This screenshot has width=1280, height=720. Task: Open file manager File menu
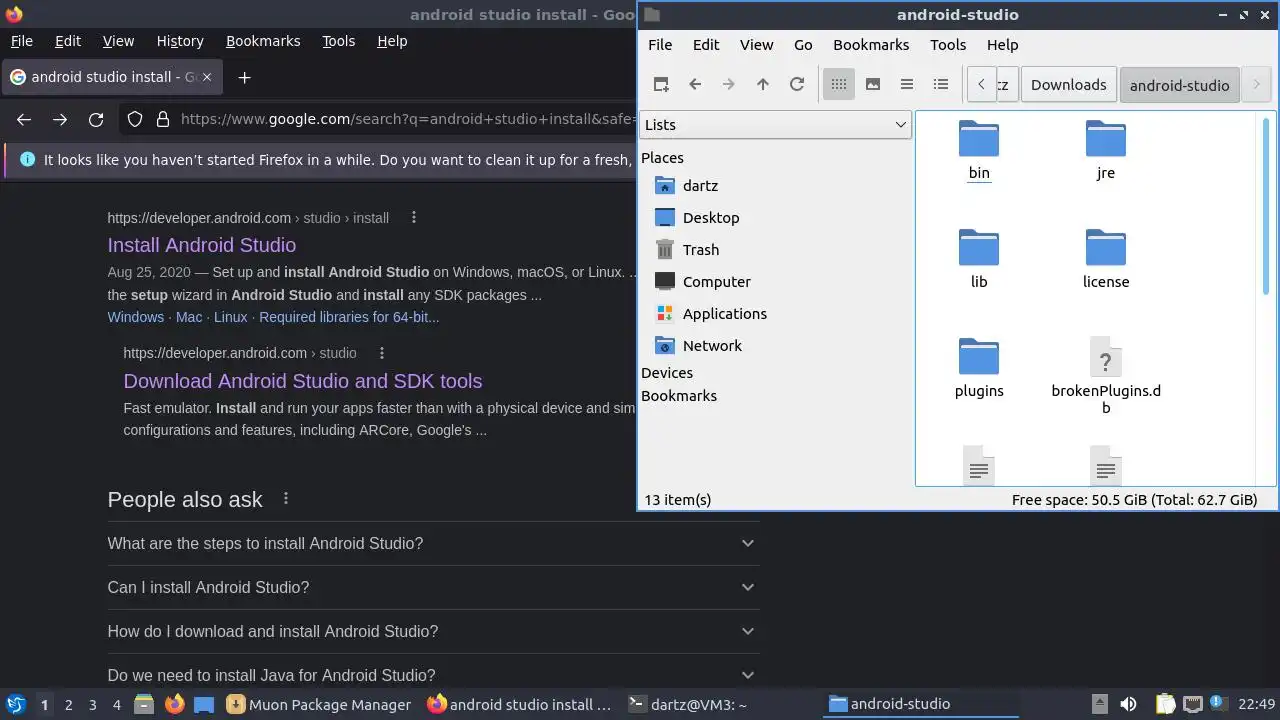660,45
